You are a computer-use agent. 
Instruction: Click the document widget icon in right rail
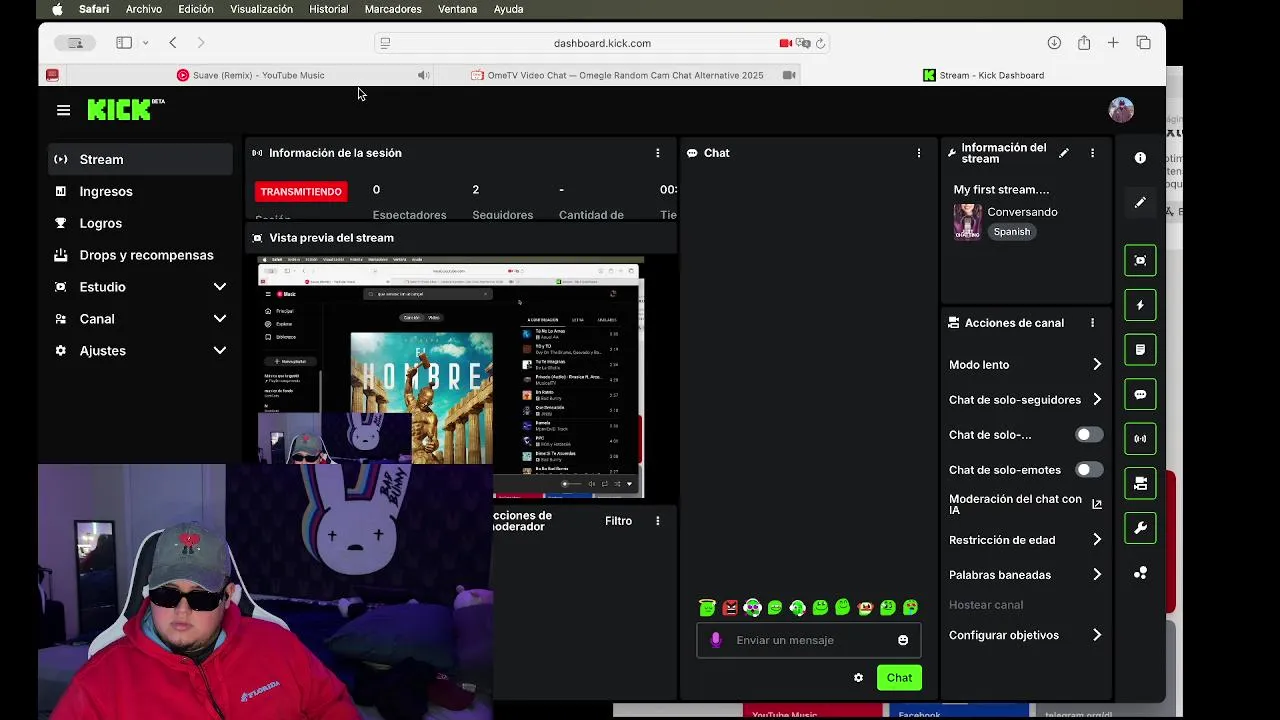click(x=1140, y=350)
